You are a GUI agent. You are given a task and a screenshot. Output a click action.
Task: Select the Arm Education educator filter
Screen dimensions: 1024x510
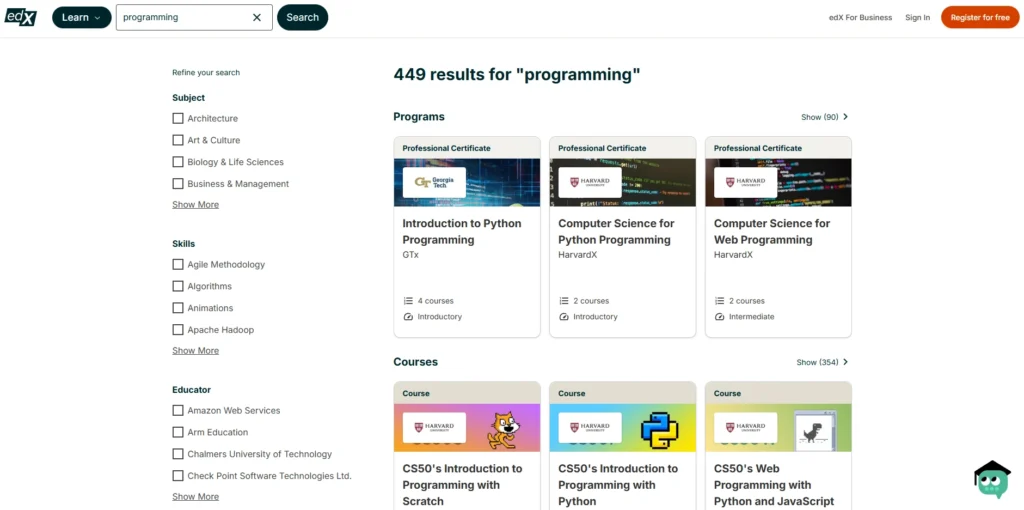click(178, 432)
